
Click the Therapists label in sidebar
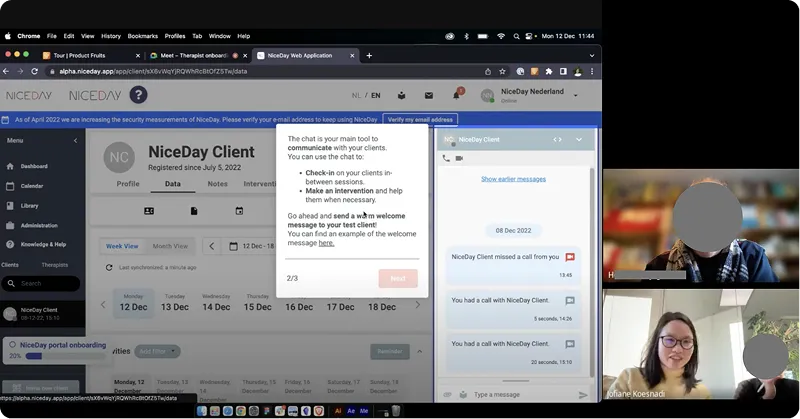coord(55,265)
